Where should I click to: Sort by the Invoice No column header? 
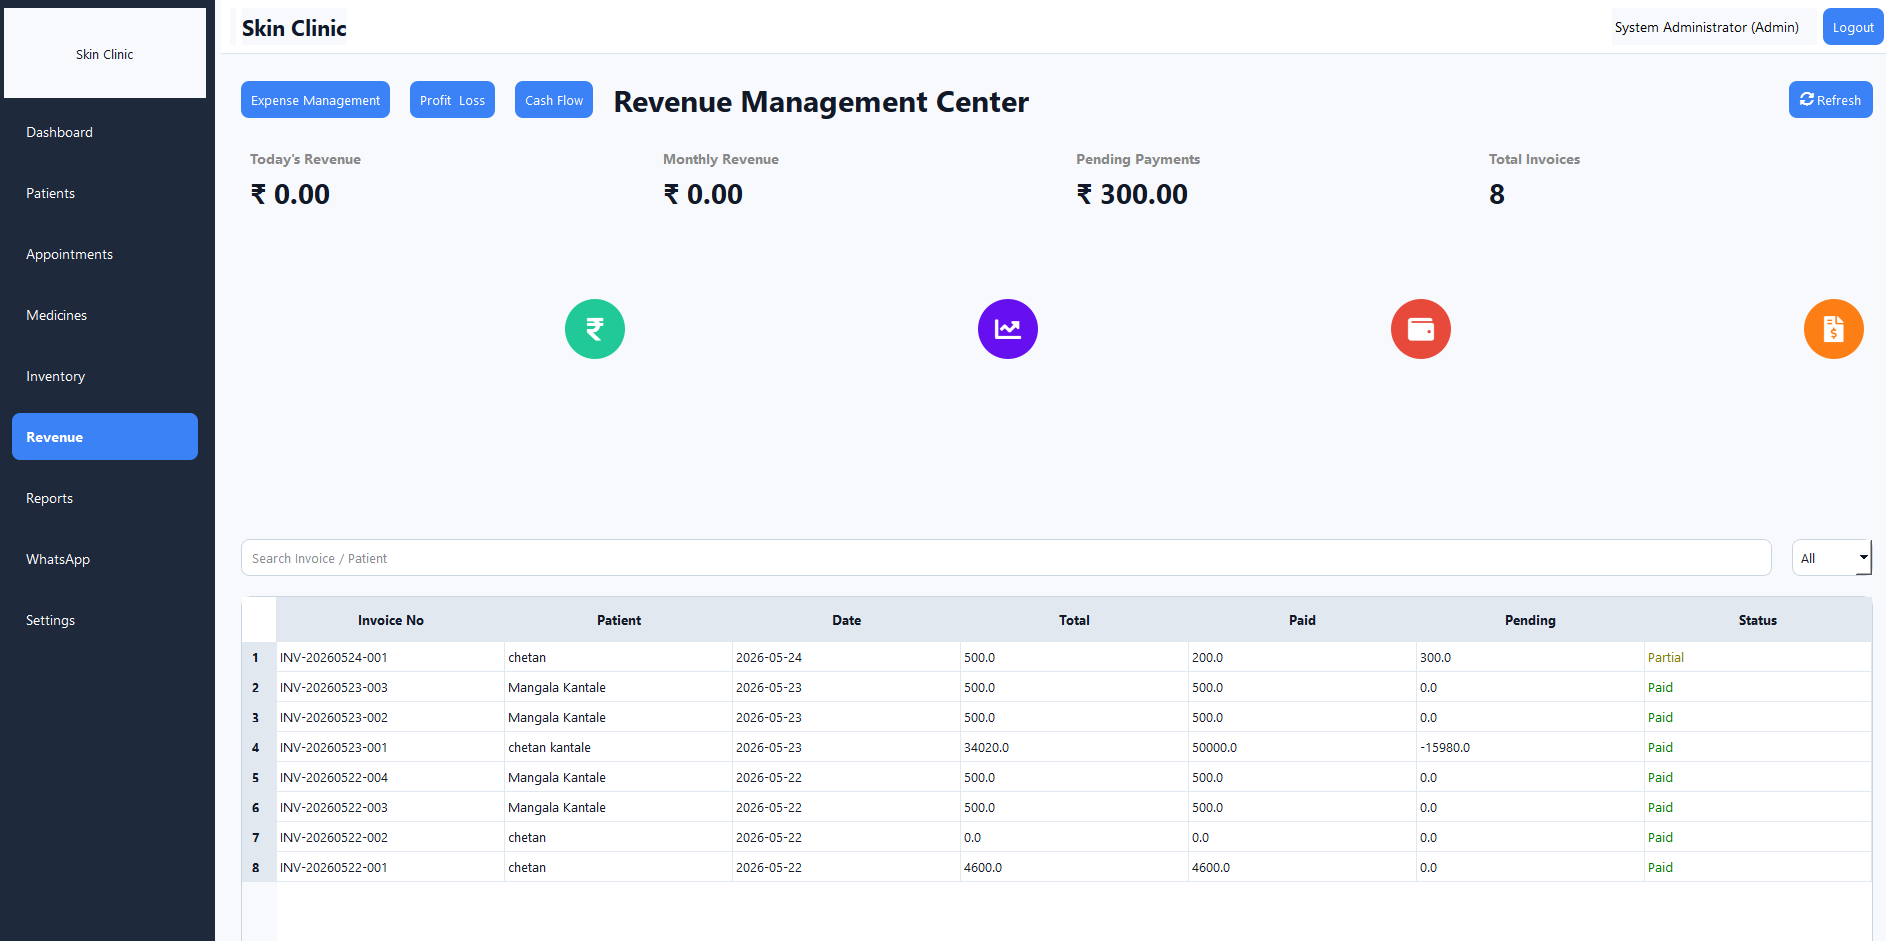click(391, 620)
